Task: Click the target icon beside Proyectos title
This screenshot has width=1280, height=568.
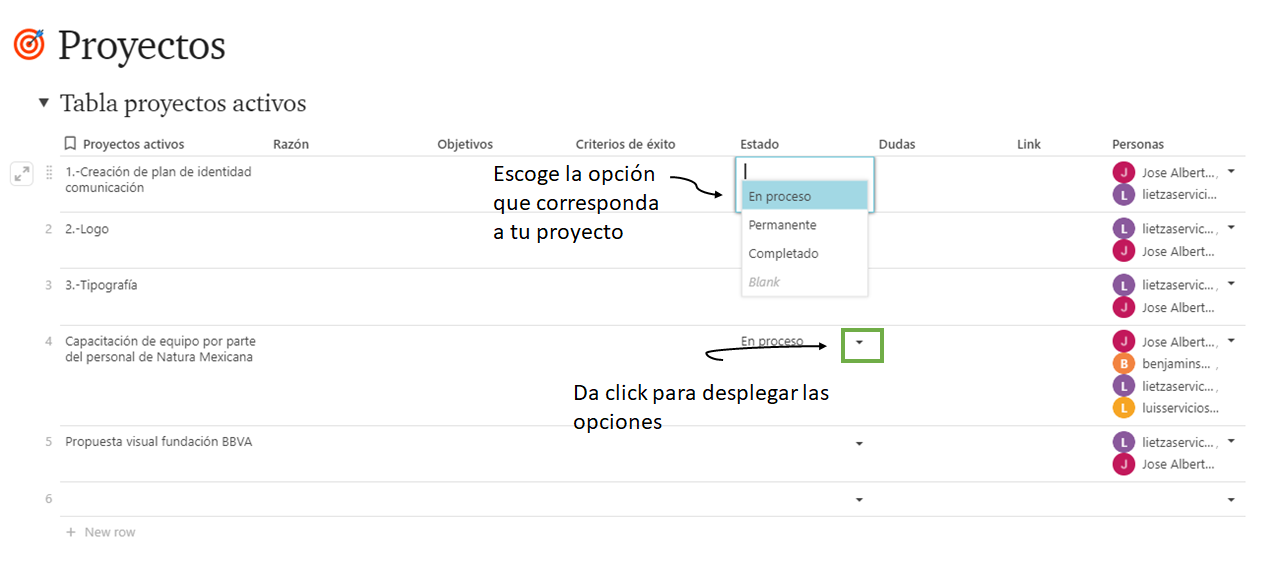Action: (x=29, y=44)
